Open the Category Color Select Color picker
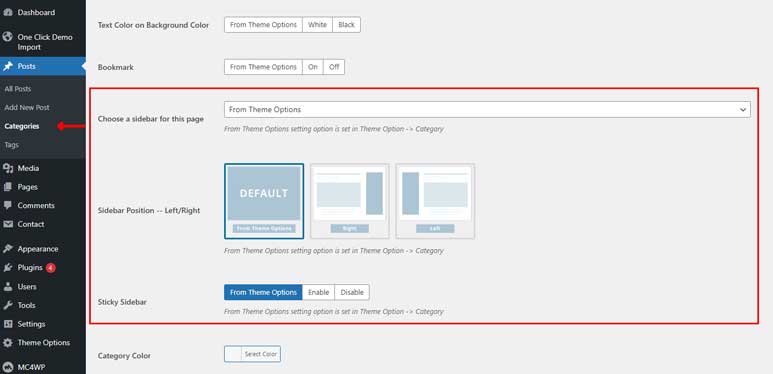773x374 pixels. point(252,354)
